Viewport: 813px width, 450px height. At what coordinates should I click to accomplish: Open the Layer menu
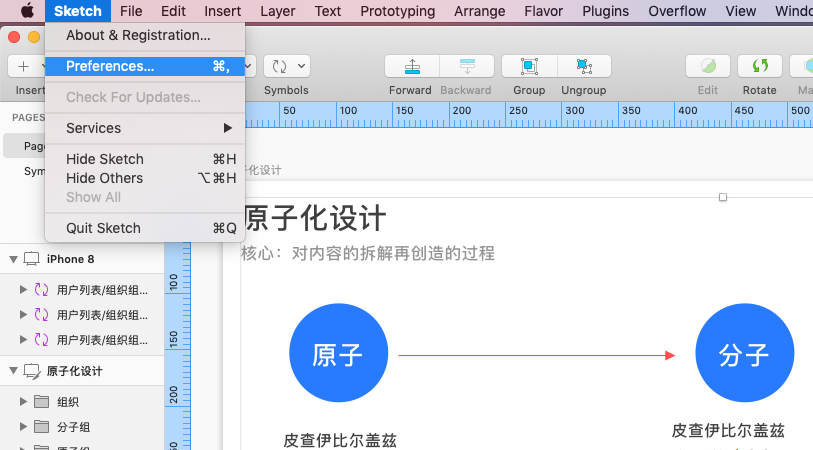(277, 11)
